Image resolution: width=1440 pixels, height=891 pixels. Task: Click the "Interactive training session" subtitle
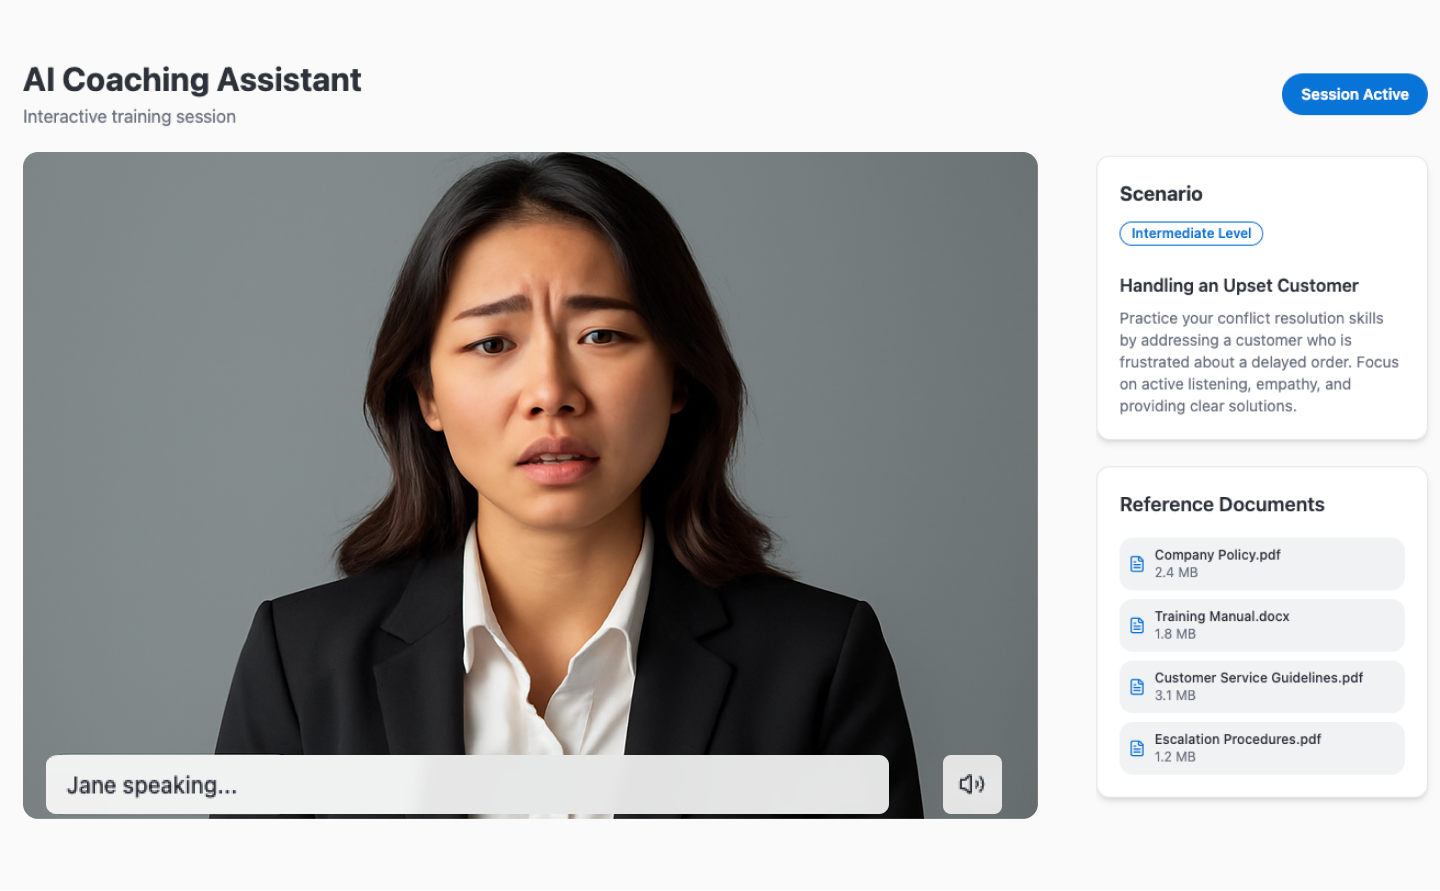click(x=129, y=117)
